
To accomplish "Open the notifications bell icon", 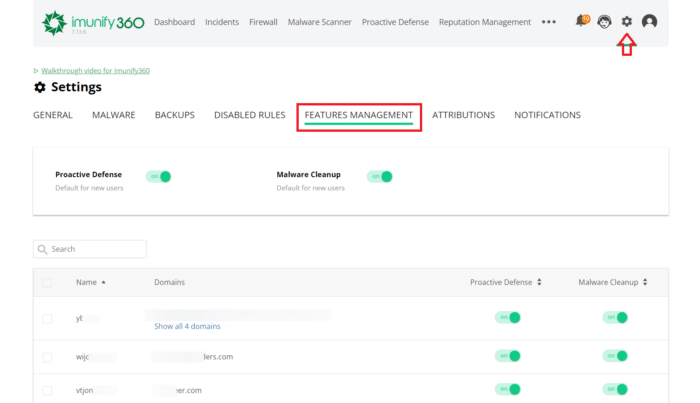I will coord(580,21).
